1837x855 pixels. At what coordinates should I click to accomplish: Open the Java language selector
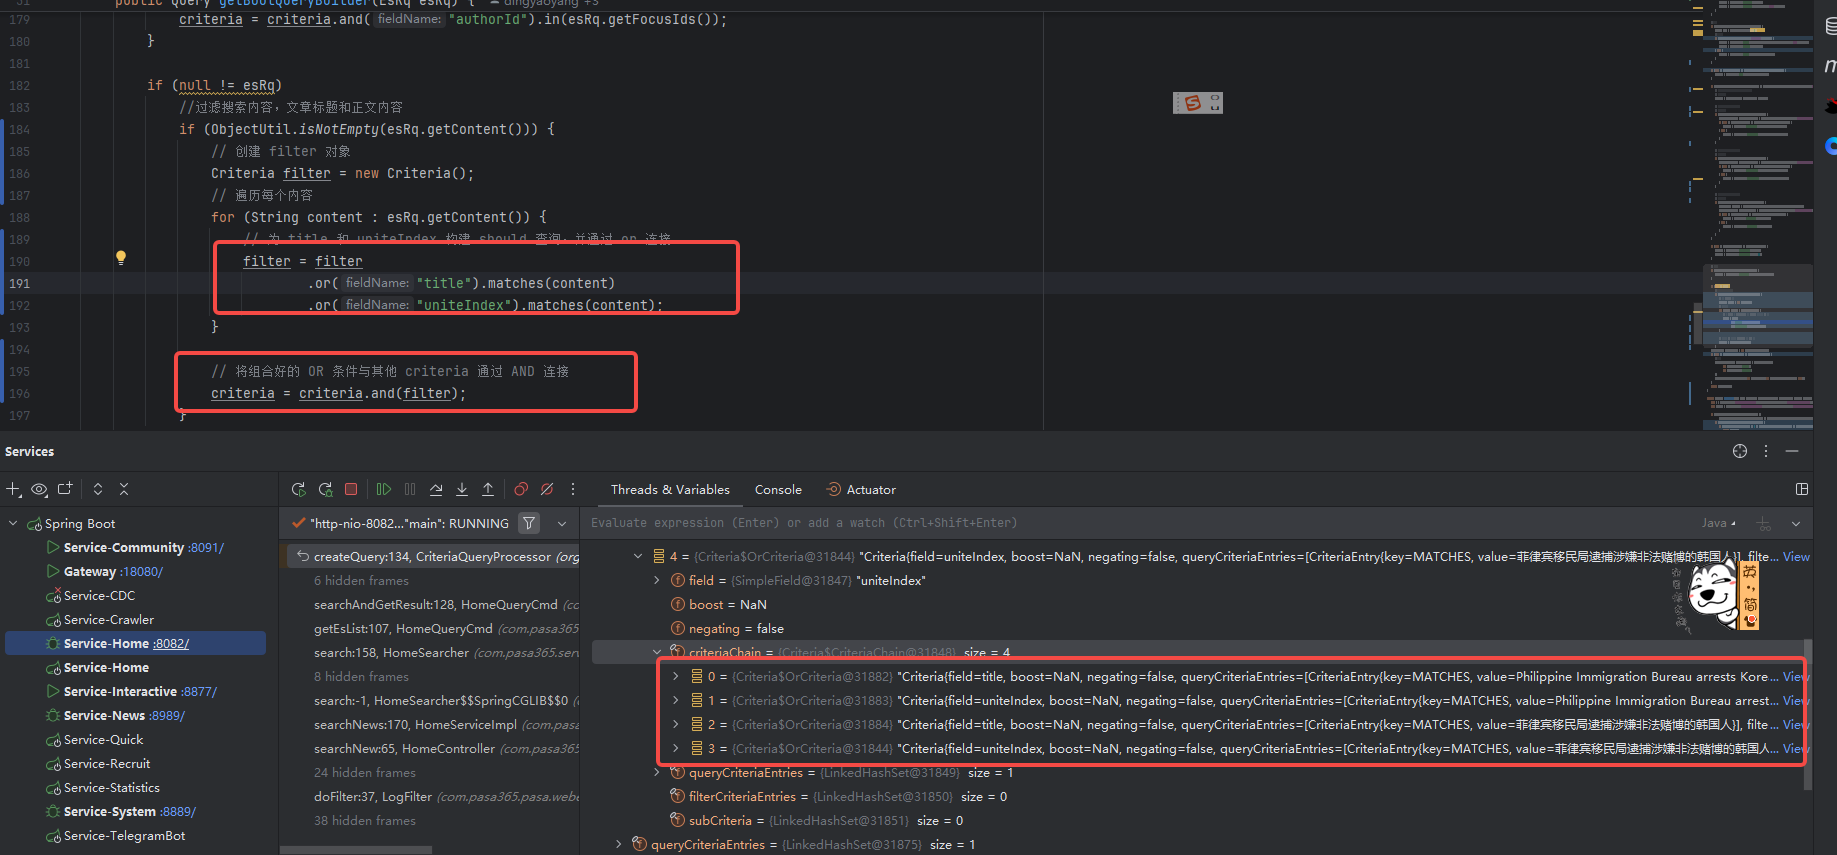tap(1719, 523)
